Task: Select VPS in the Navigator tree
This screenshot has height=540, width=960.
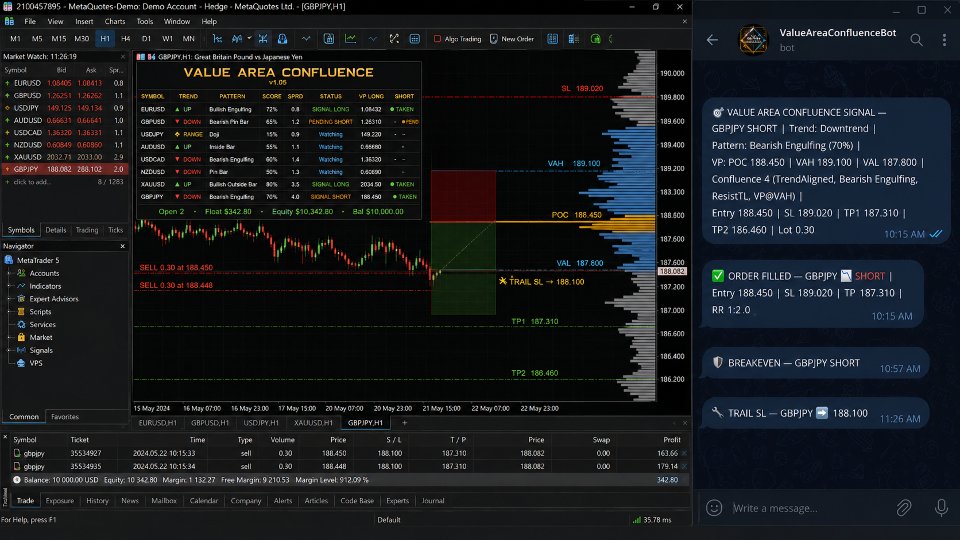Action: (36, 363)
